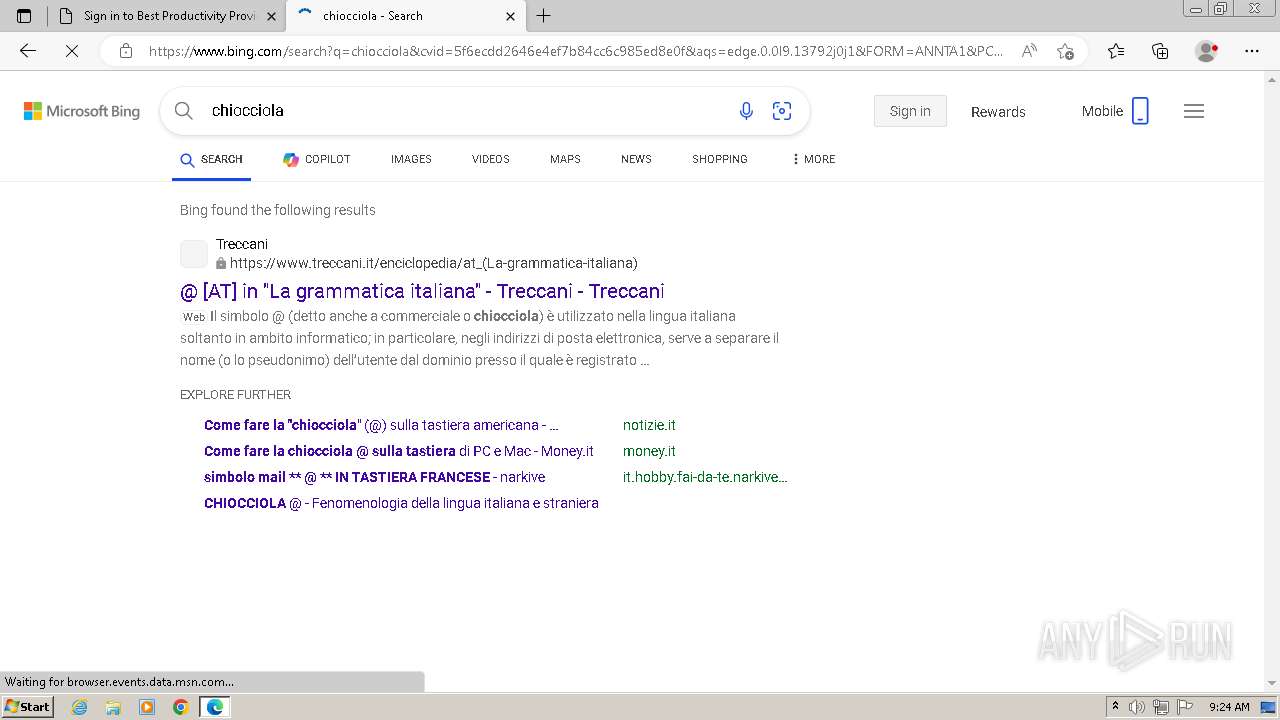Open the media player taskbar icon
The height and width of the screenshot is (720, 1280).
pyautogui.click(x=147, y=707)
